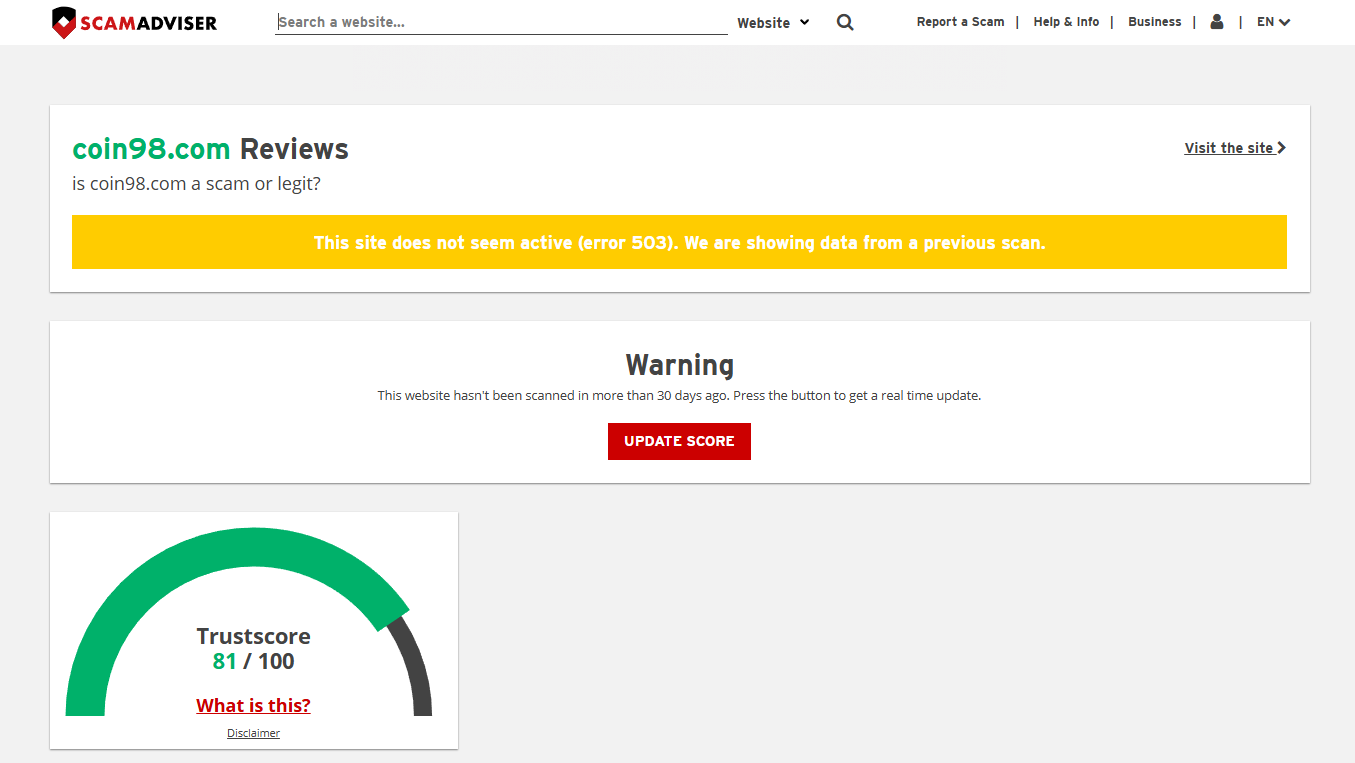Open the EN language dropdown
Image resolution: width=1355 pixels, height=763 pixels.
1274,22
